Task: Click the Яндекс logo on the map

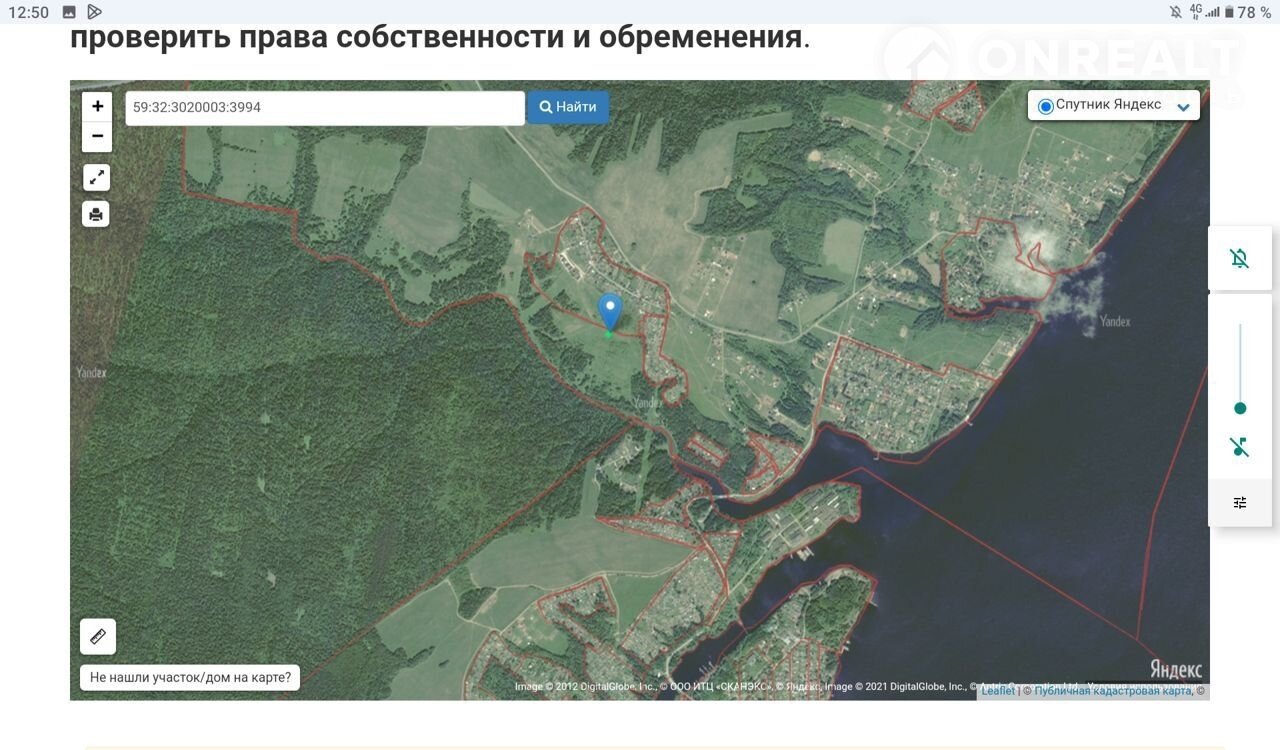Action: tap(1175, 669)
